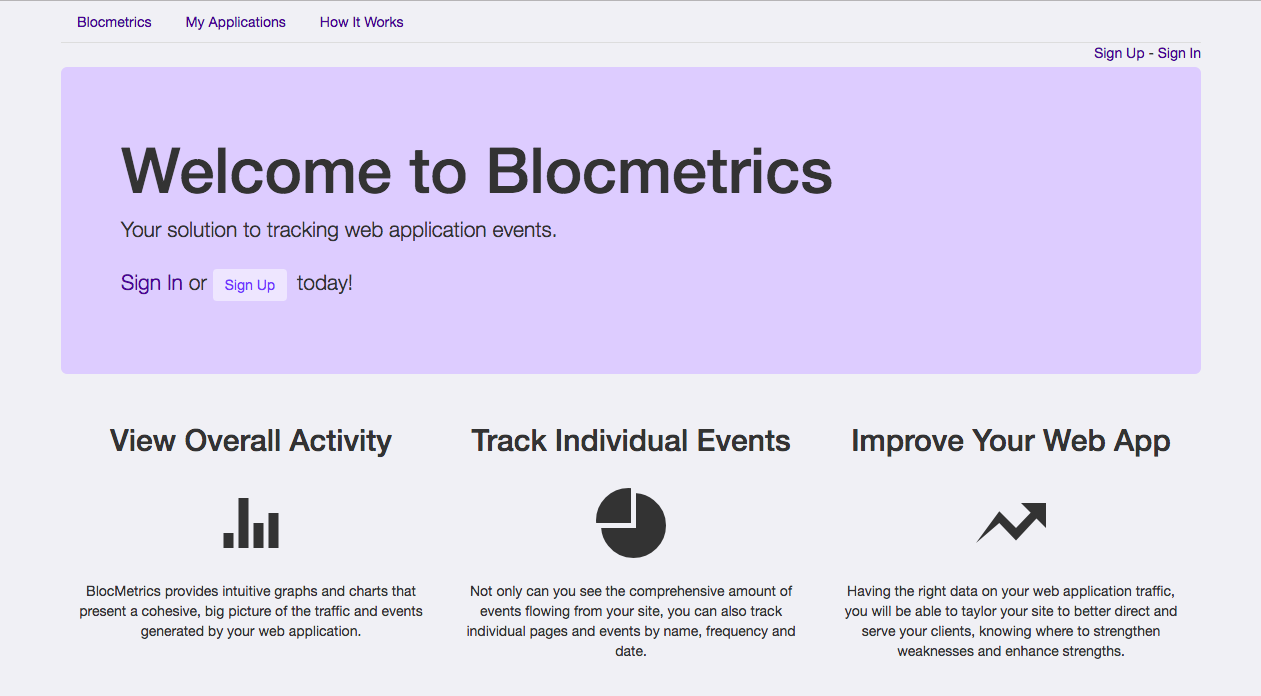The height and width of the screenshot is (696, 1261).
Task: Click paragraph starting 'Not only can you see'
Action: pyautogui.click(x=631, y=621)
